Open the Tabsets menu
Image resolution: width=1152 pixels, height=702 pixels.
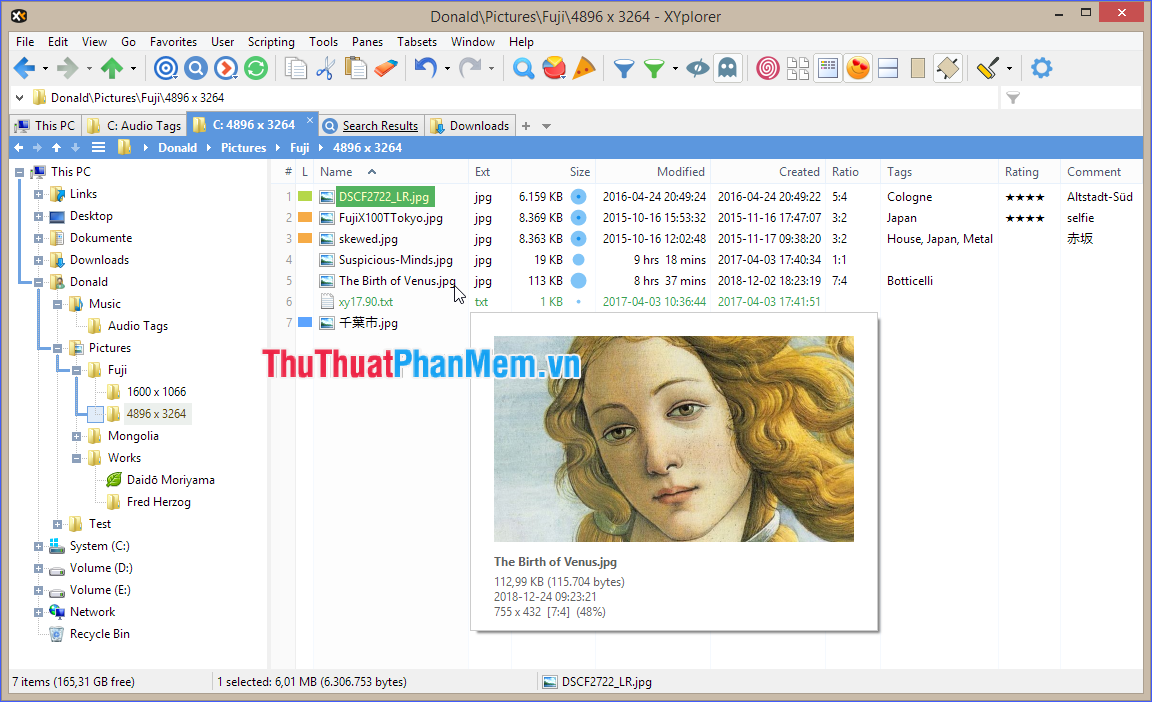(417, 42)
